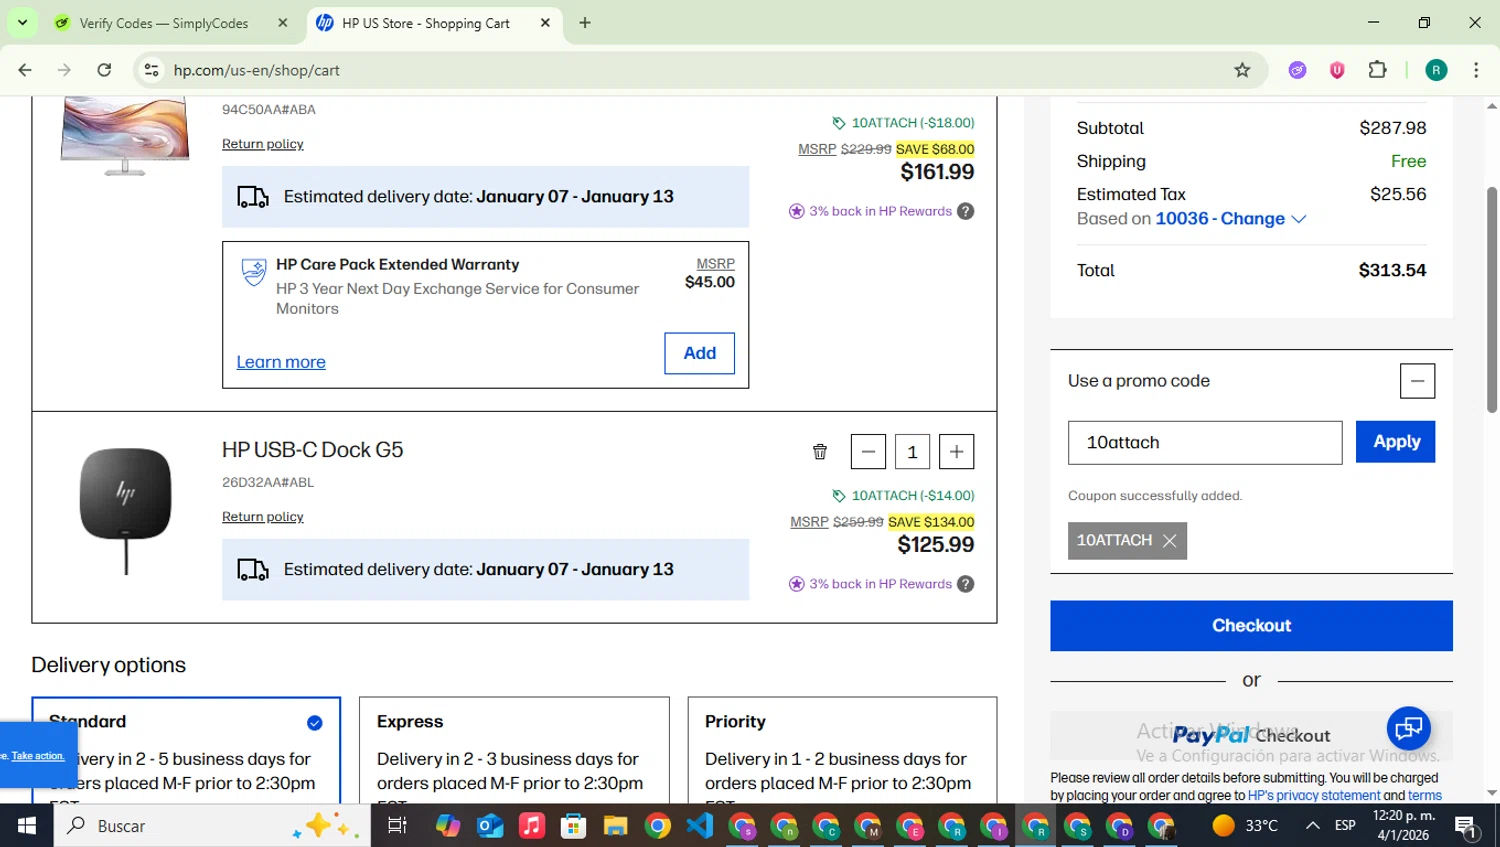The height and width of the screenshot is (847, 1500).
Task: Open the Chrome profile R avatar
Action: coord(1436,70)
